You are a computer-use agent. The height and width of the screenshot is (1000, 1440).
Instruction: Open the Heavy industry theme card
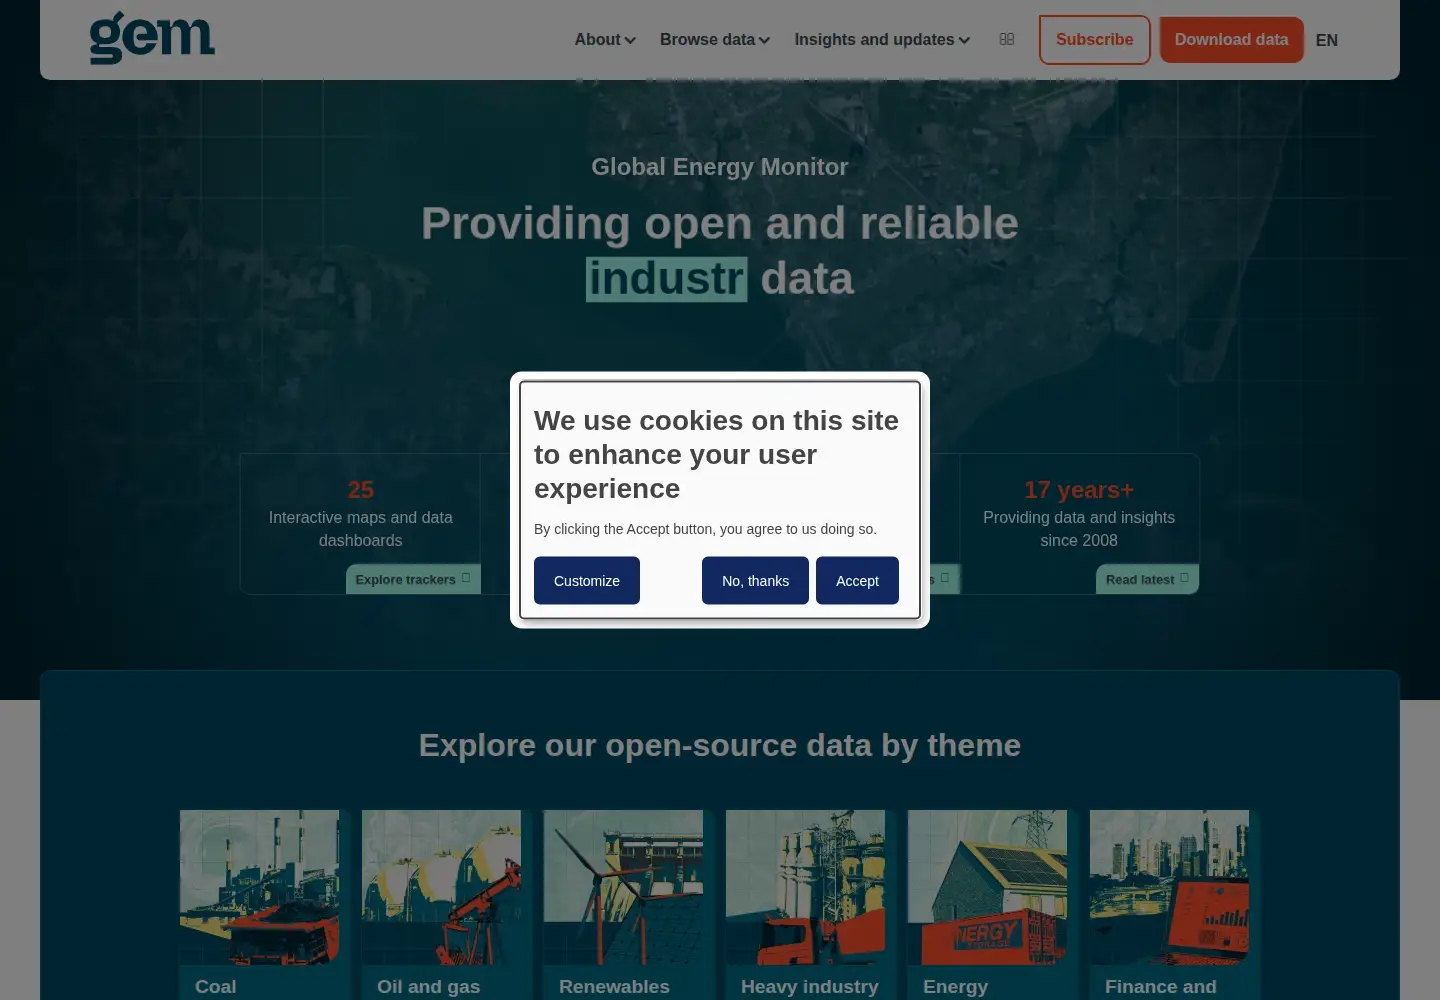(x=805, y=904)
